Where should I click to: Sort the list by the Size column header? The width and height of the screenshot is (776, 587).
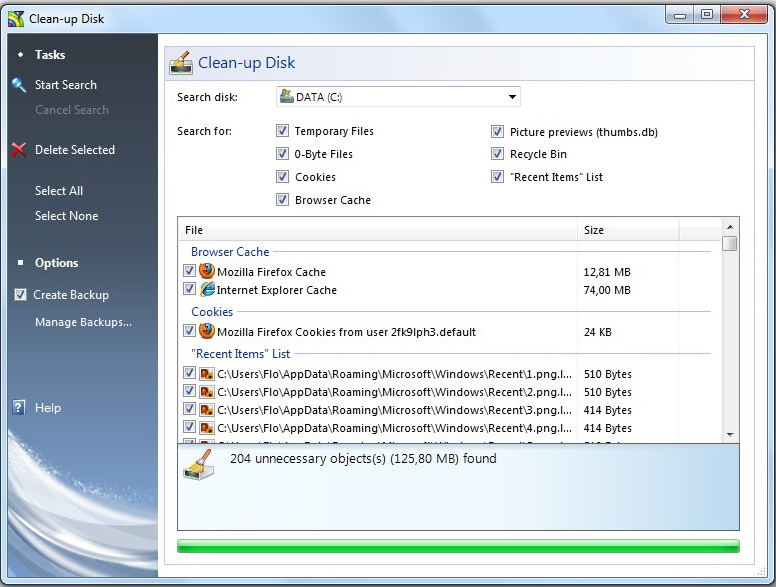coord(628,230)
